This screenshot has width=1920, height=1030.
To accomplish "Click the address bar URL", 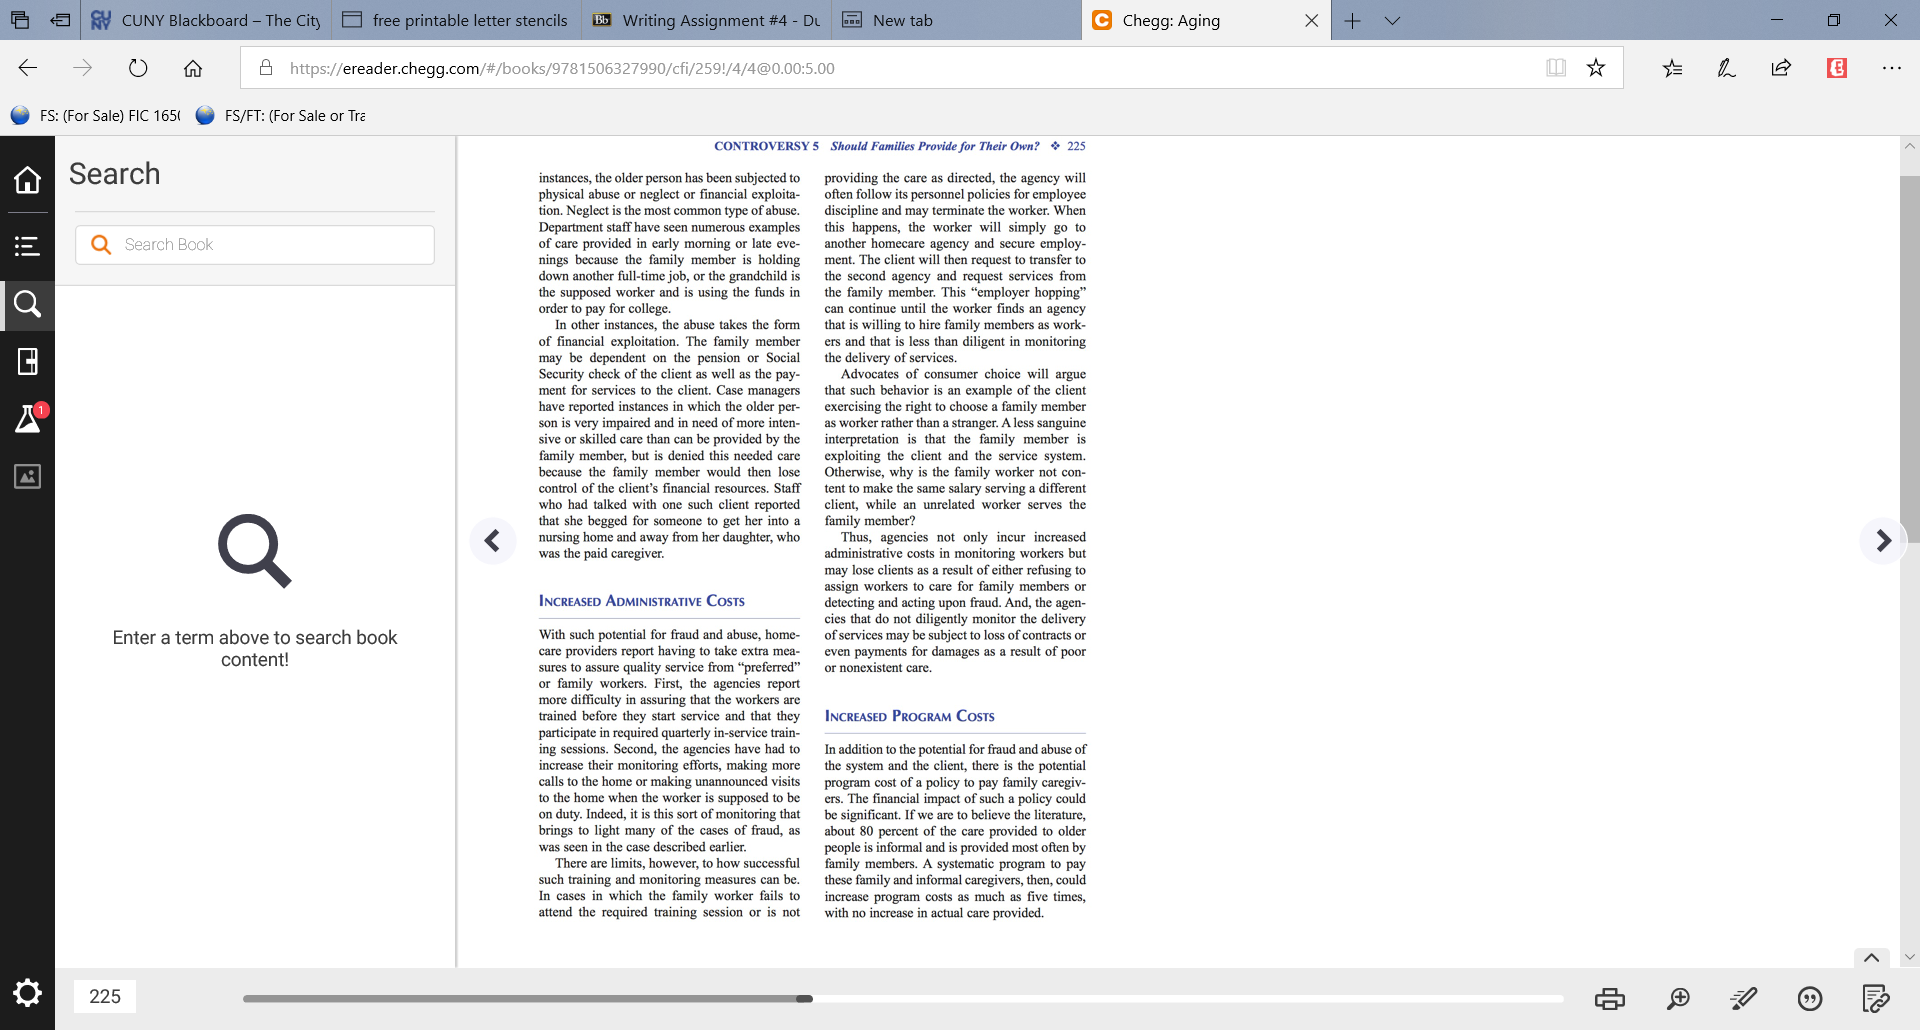I will (562, 68).
